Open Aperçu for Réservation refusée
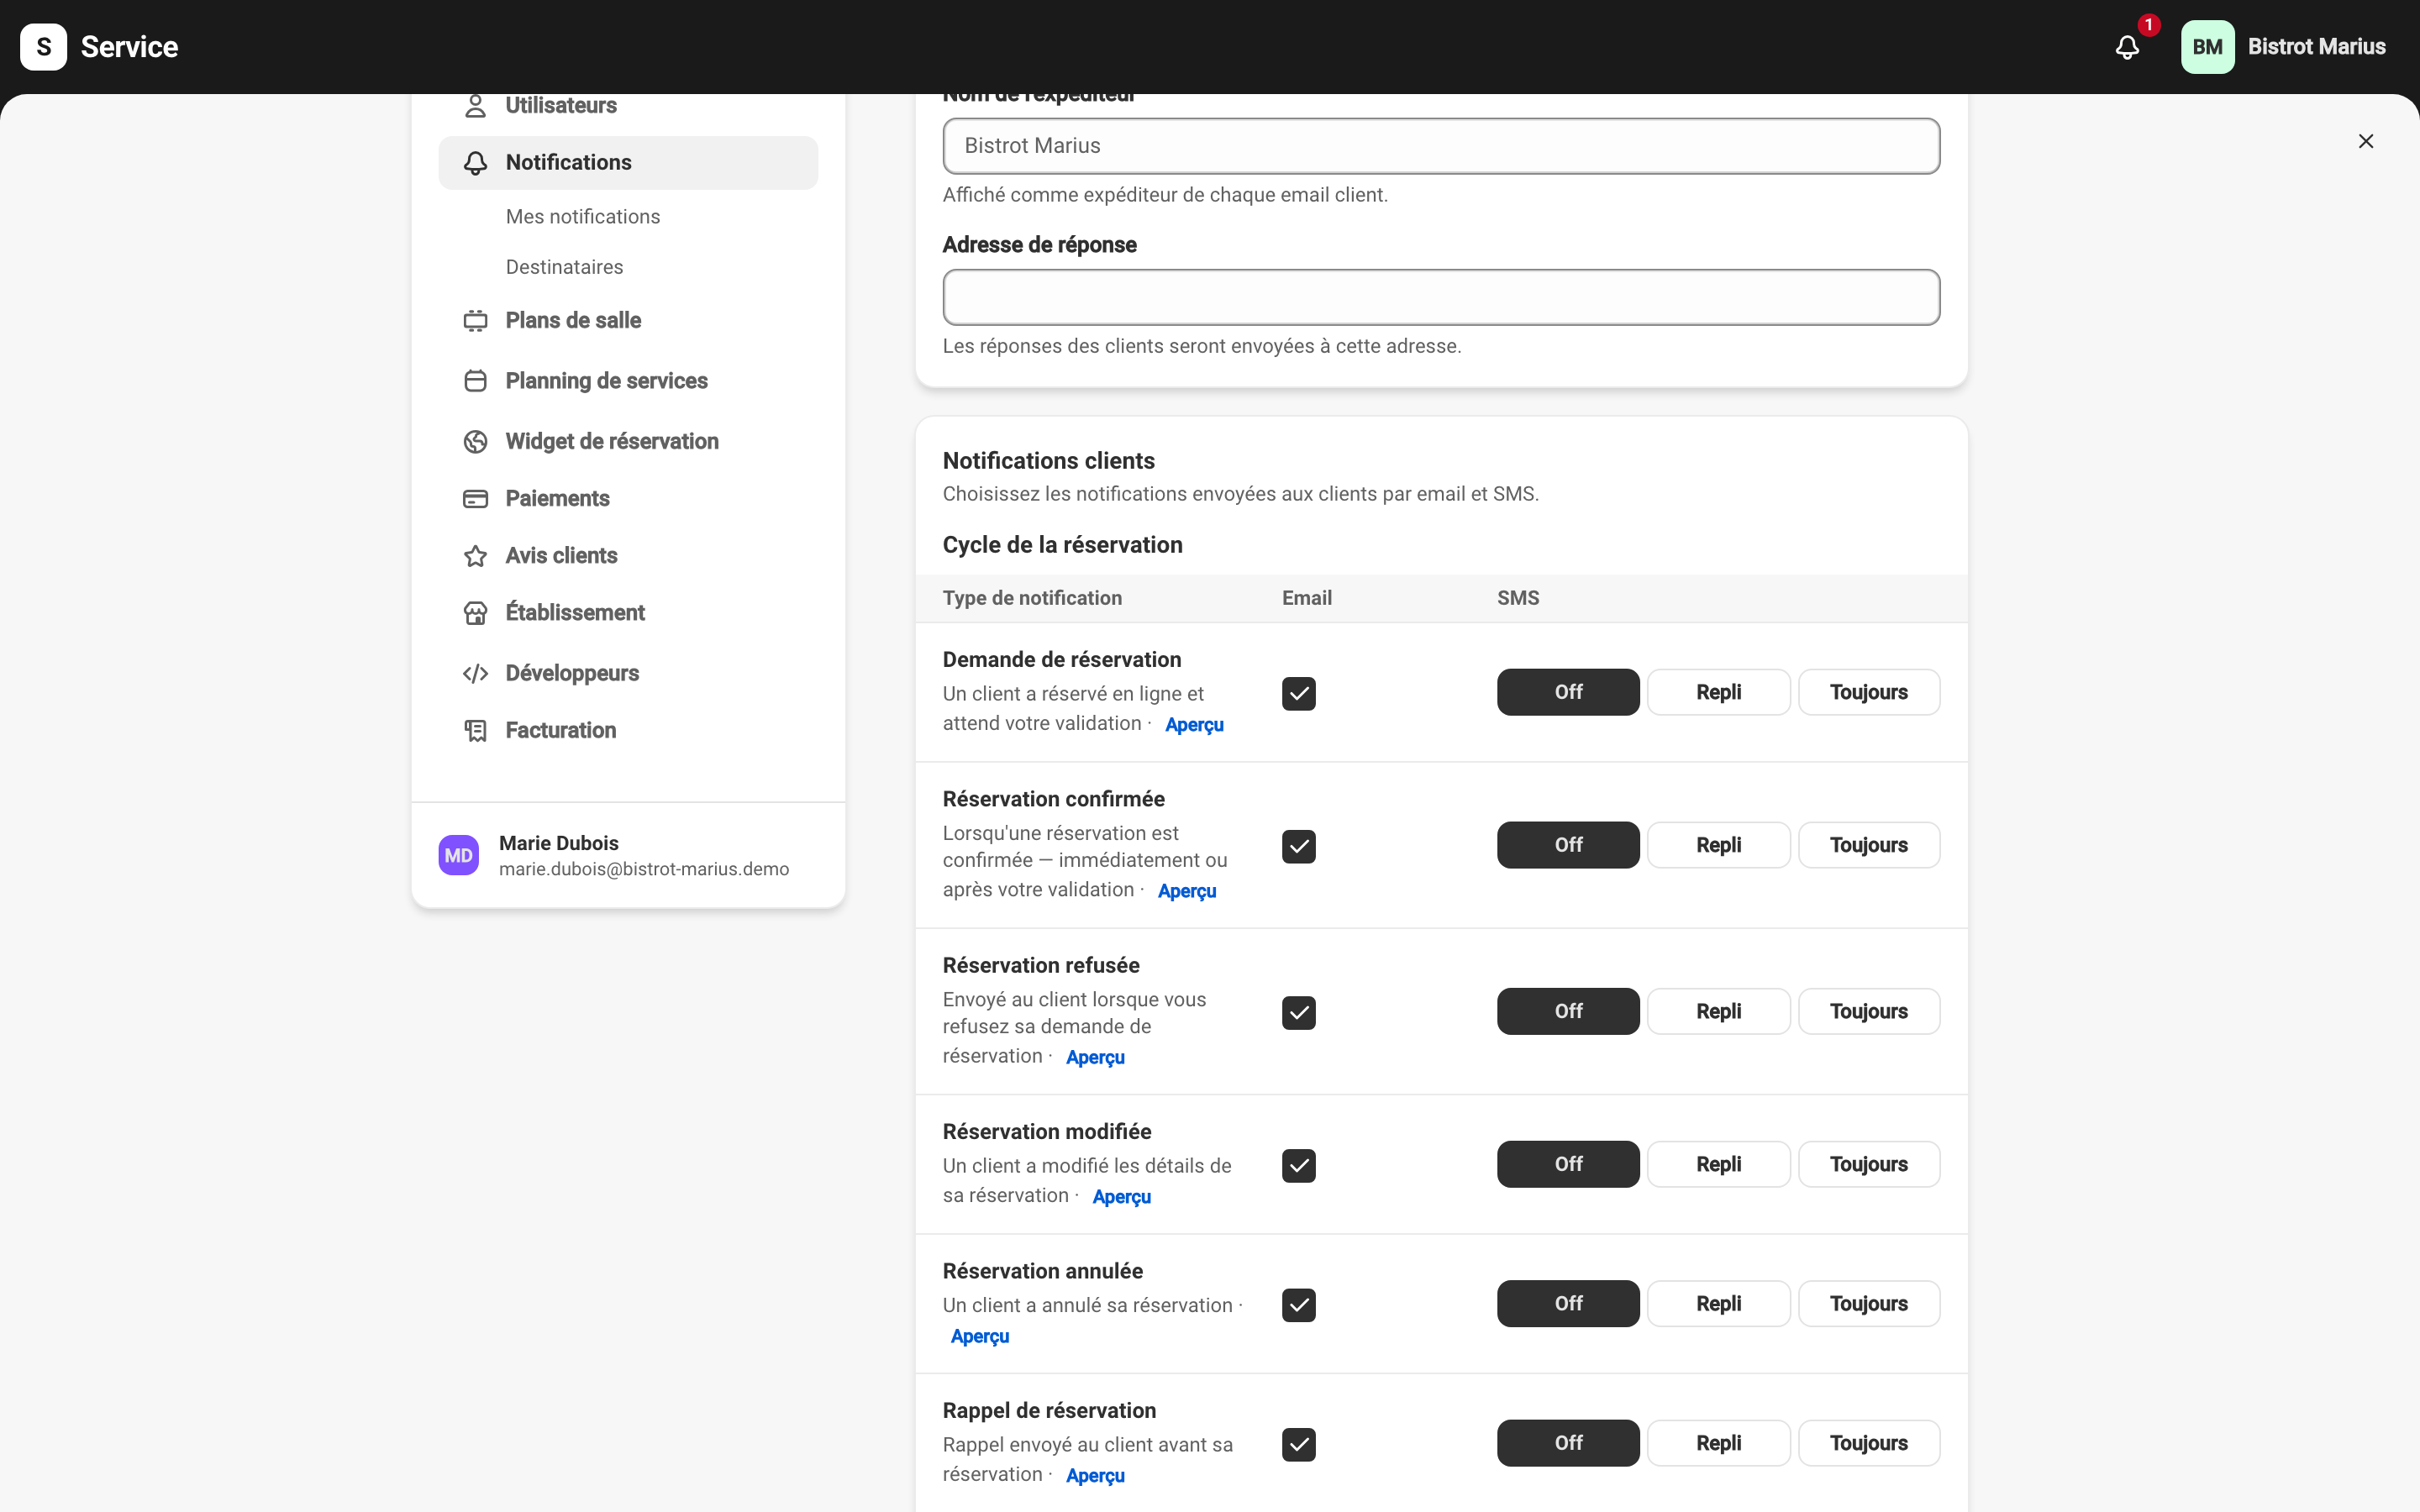 pyautogui.click(x=1095, y=1057)
